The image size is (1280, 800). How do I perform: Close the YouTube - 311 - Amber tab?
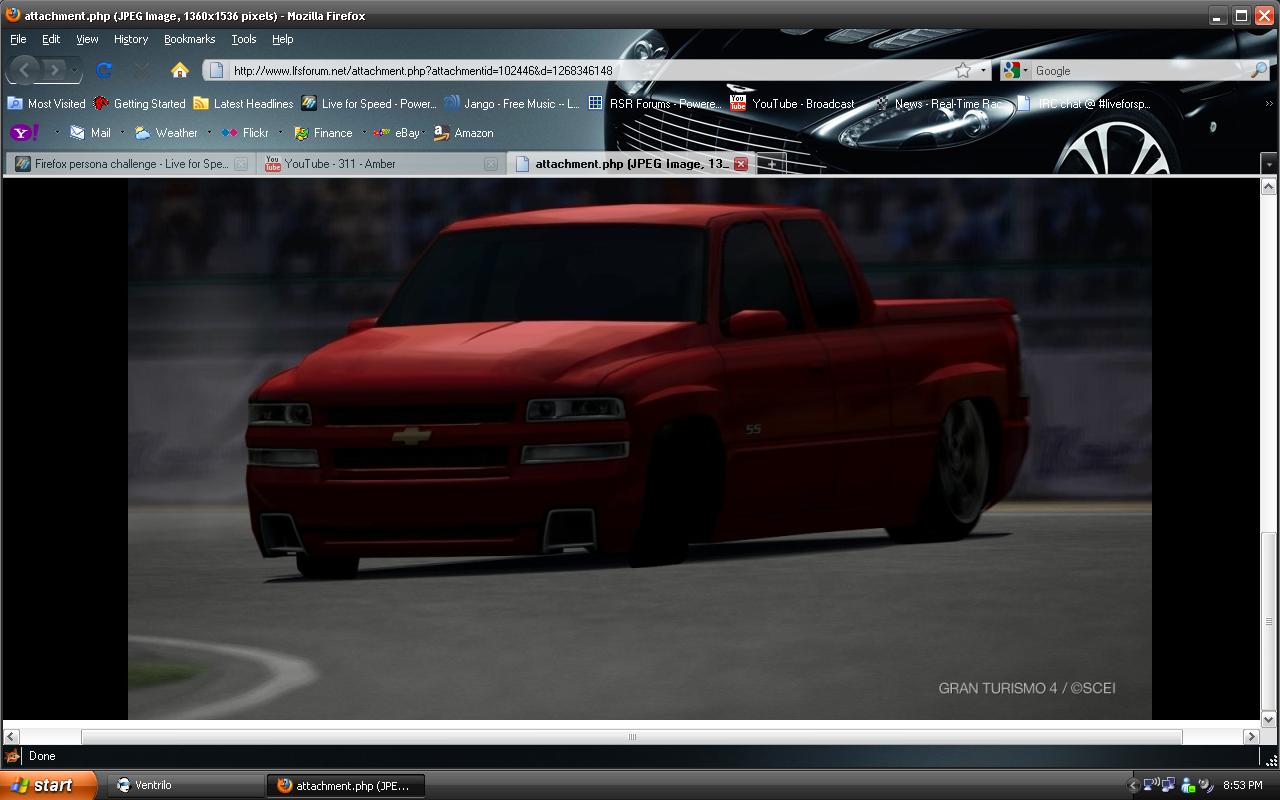coord(491,164)
